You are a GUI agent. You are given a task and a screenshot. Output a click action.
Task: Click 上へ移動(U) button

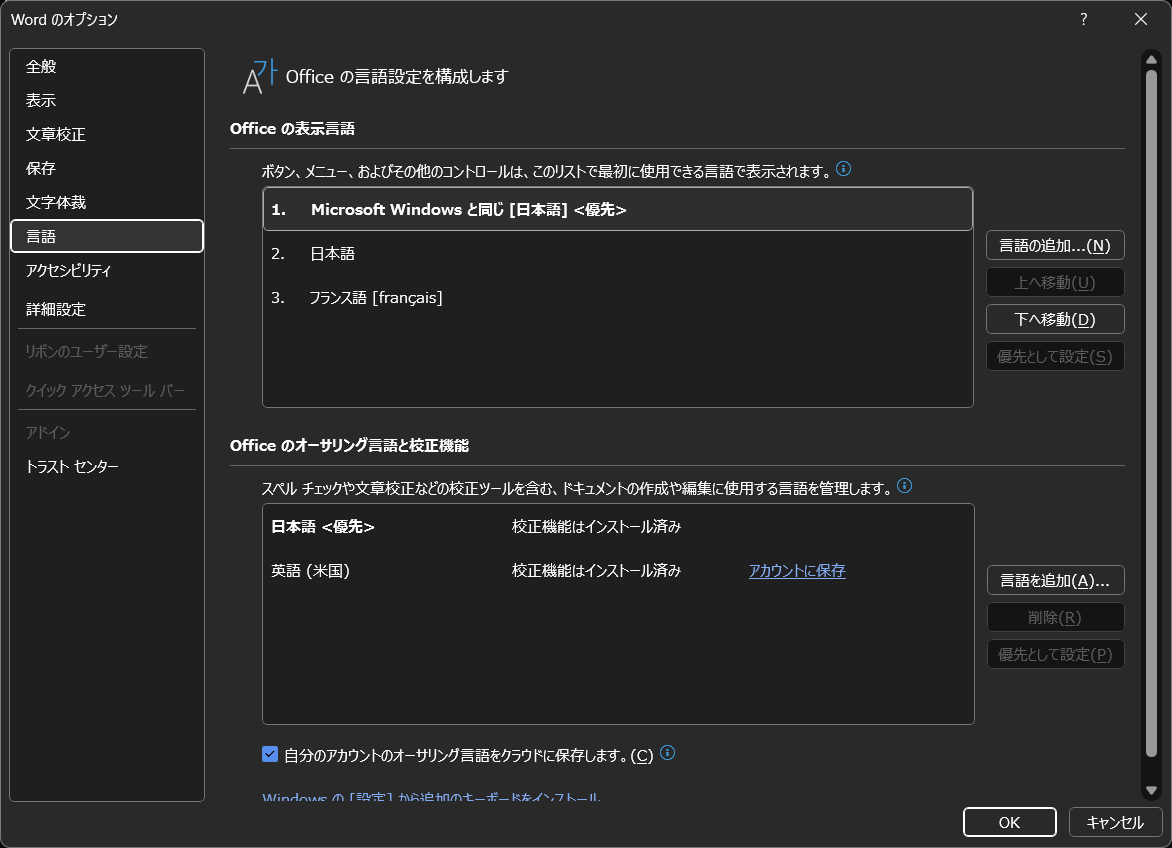1055,282
